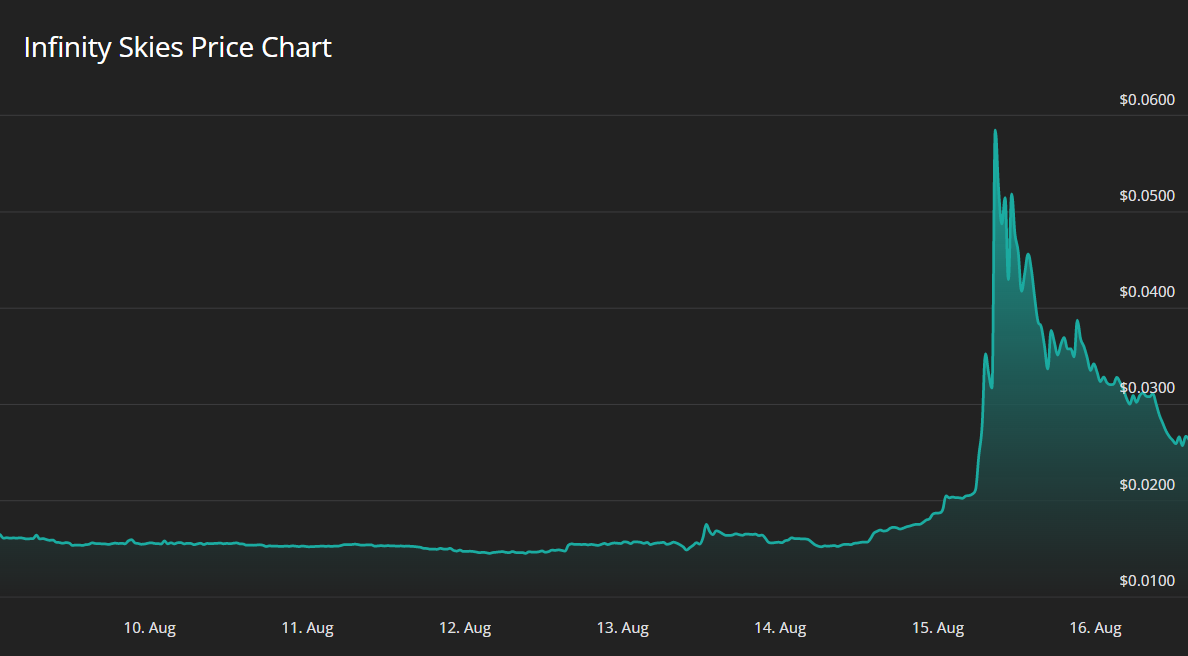Click the 13. Aug date label
Screen dimensions: 1188x656
point(622,628)
